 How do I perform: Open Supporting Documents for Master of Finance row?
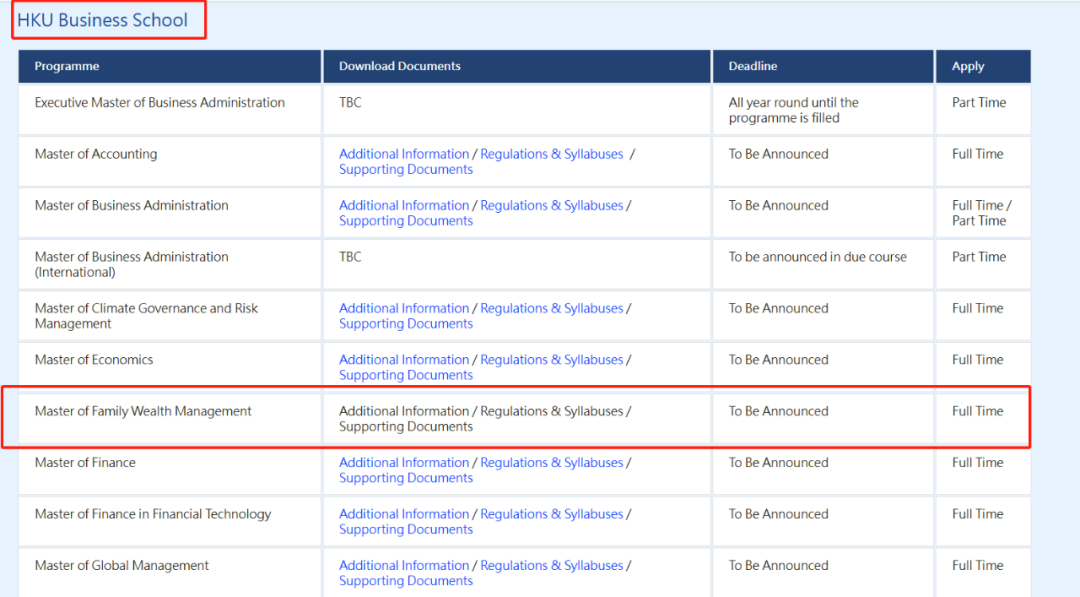click(x=406, y=478)
